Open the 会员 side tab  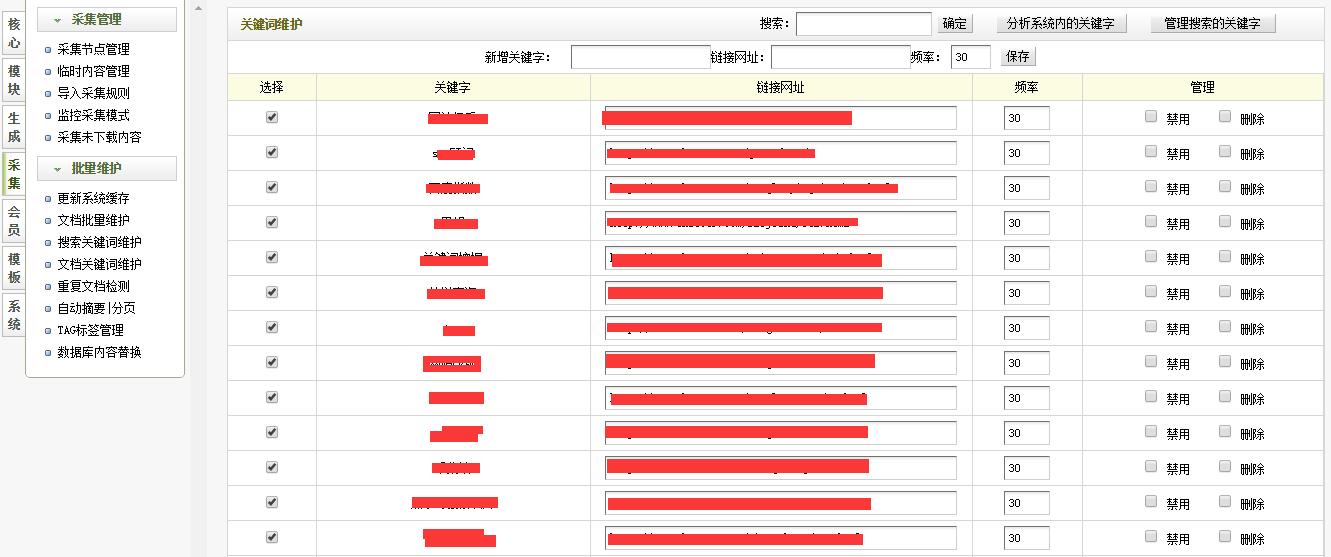(x=14, y=221)
